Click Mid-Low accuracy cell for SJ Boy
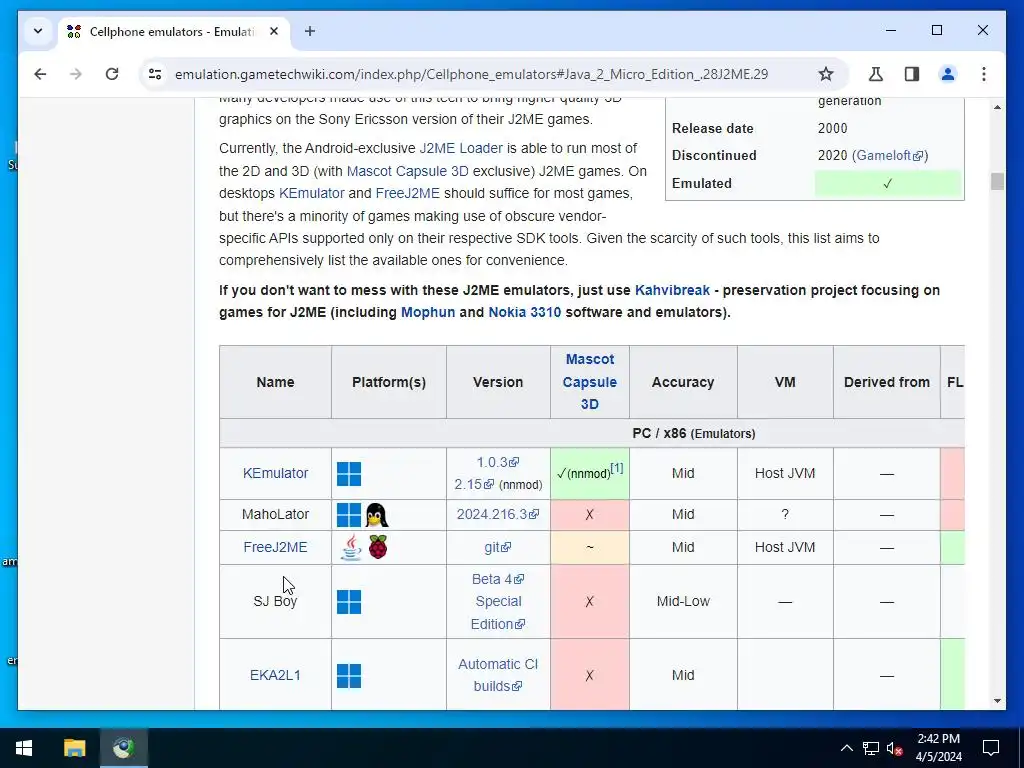The image size is (1024, 768). (x=683, y=601)
